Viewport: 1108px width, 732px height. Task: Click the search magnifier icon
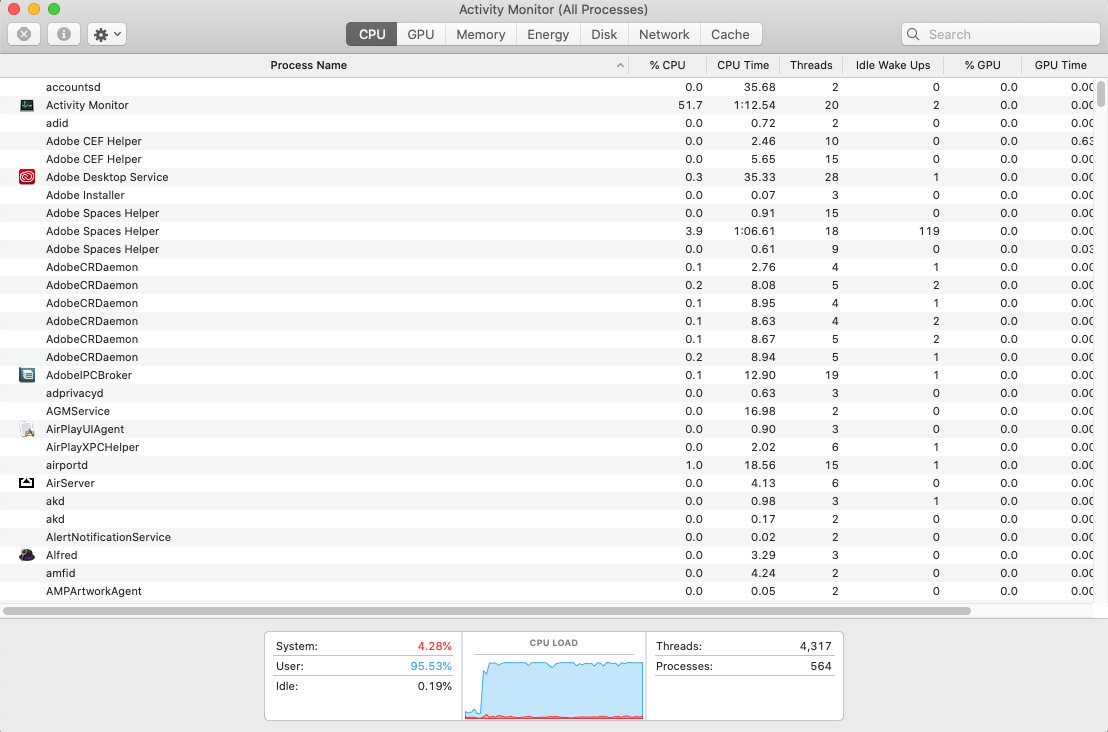pos(913,34)
